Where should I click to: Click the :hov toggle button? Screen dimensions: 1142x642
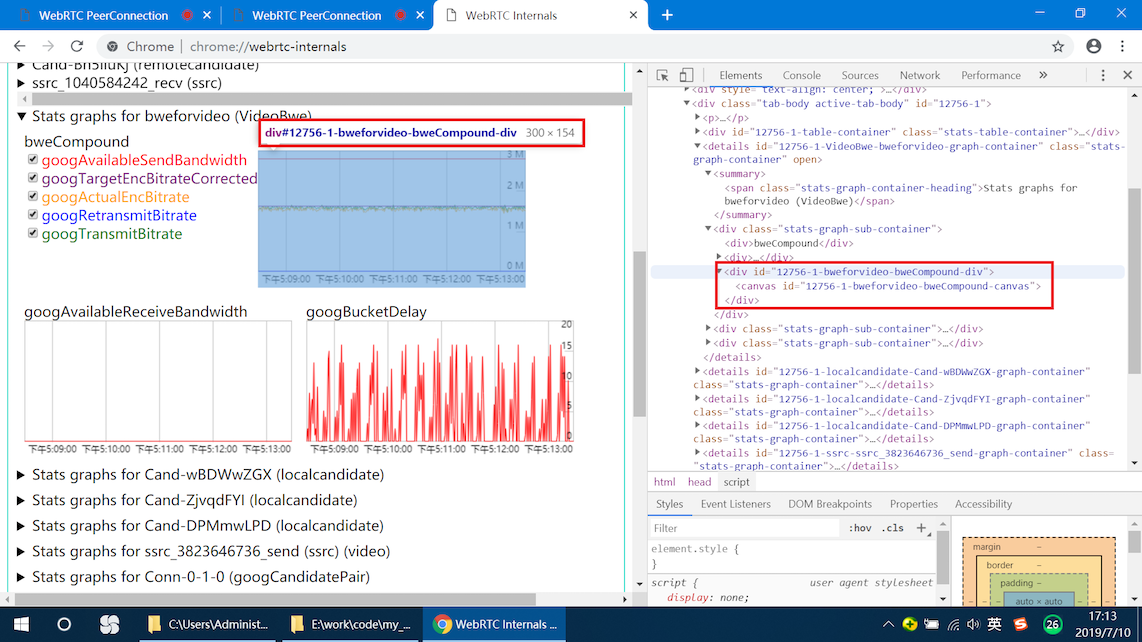click(858, 528)
